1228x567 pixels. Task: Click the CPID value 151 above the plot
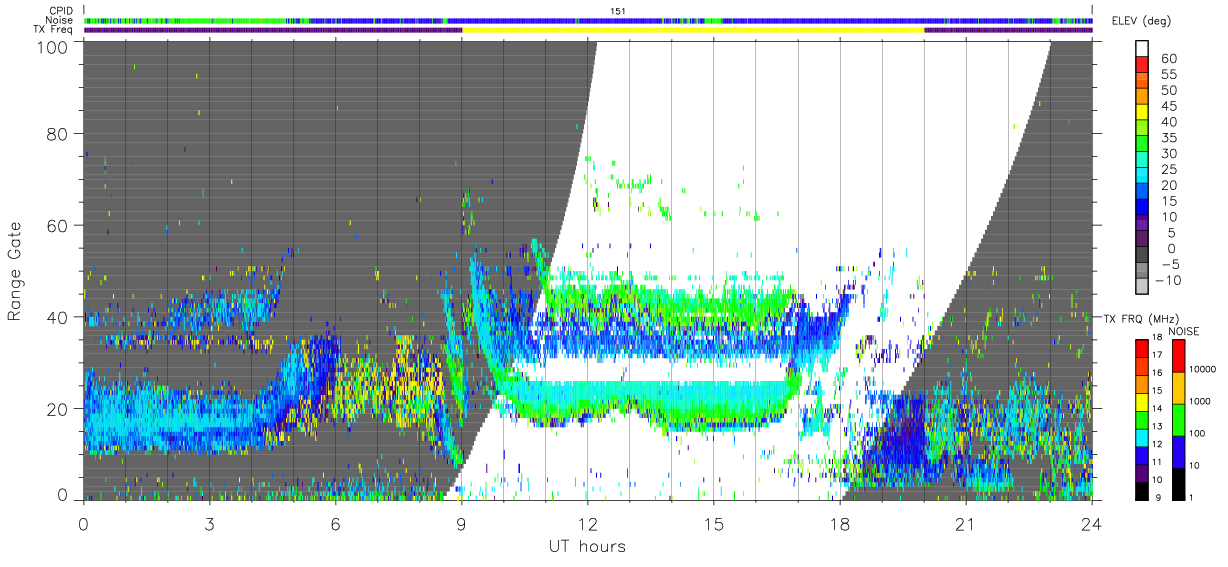coord(617,10)
